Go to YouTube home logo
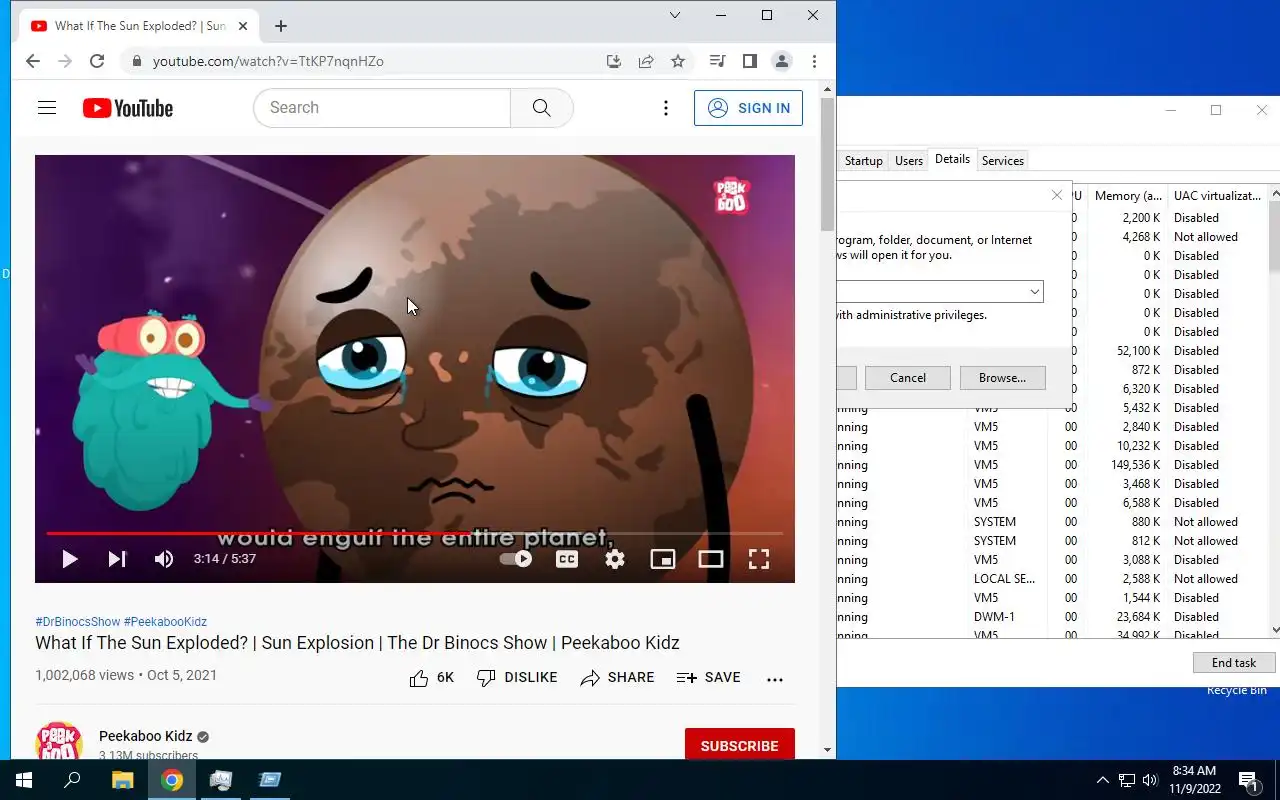Image resolution: width=1280 pixels, height=800 pixels. [x=128, y=108]
